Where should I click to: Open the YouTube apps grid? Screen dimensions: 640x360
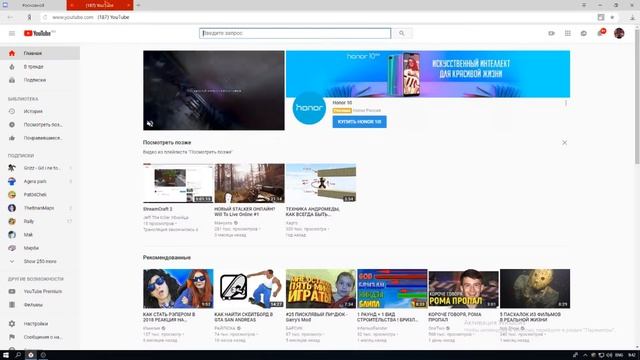[568, 33]
